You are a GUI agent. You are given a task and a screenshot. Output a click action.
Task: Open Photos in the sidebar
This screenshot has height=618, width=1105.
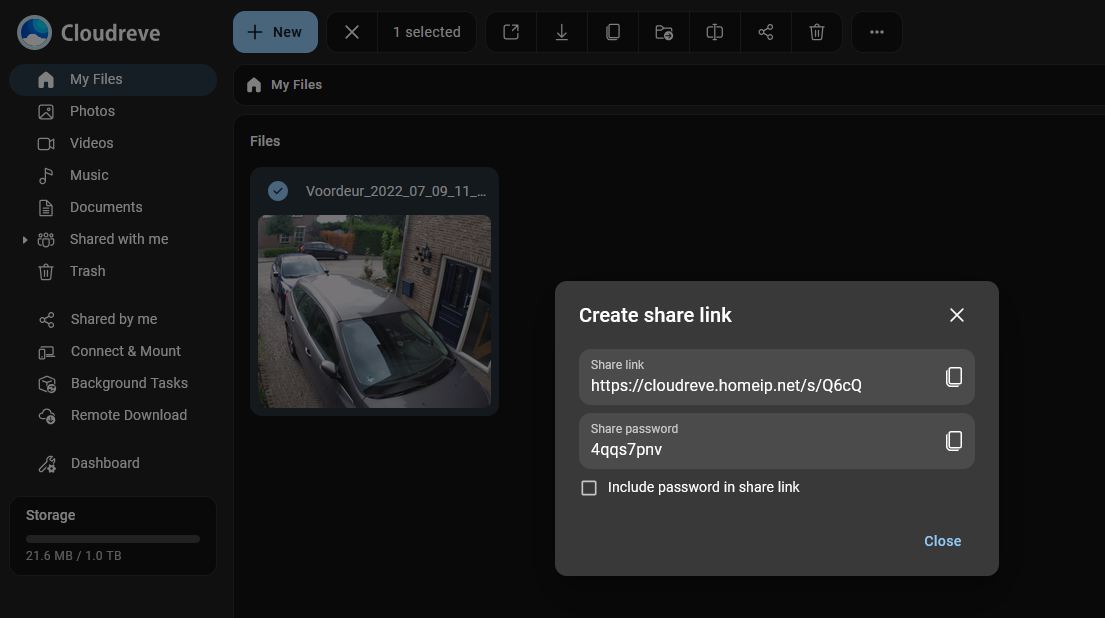[x=92, y=111]
